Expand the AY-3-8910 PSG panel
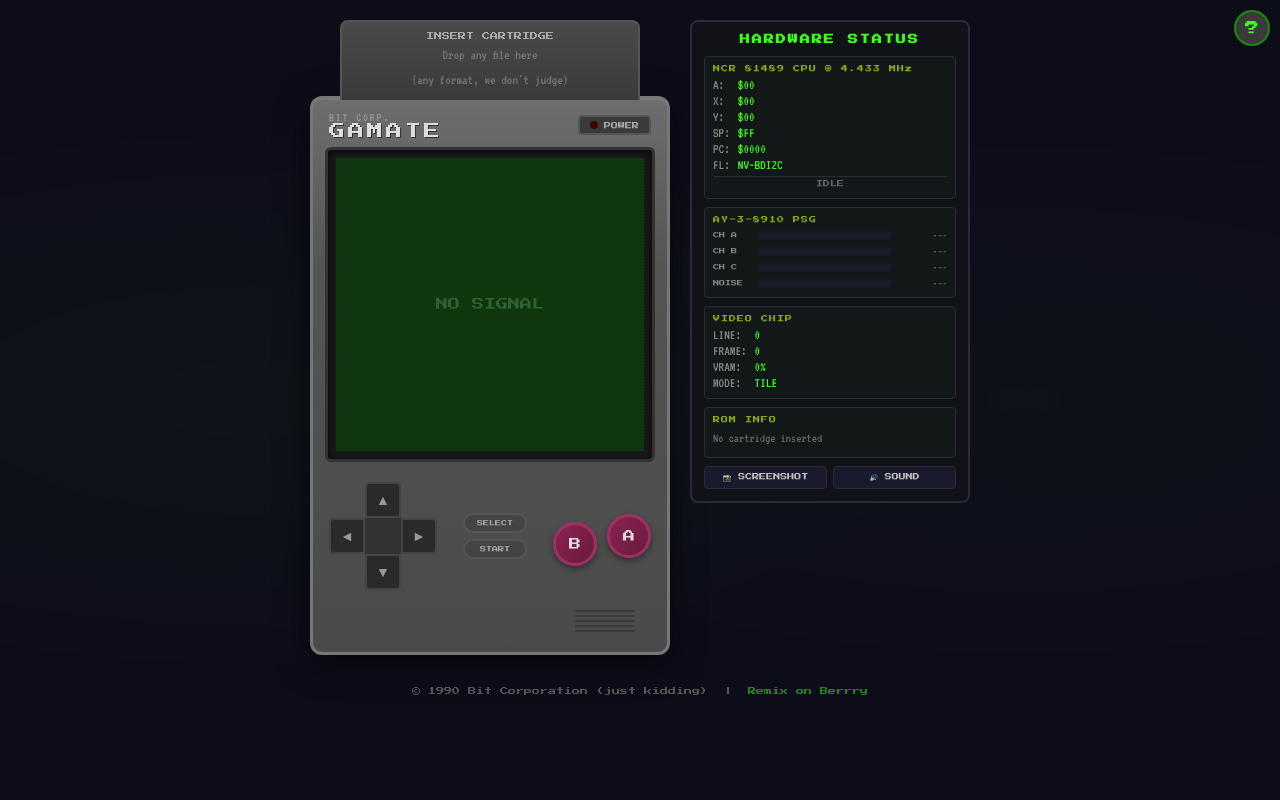Viewport: 1280px width, 800px height. (x=763, y=218)
